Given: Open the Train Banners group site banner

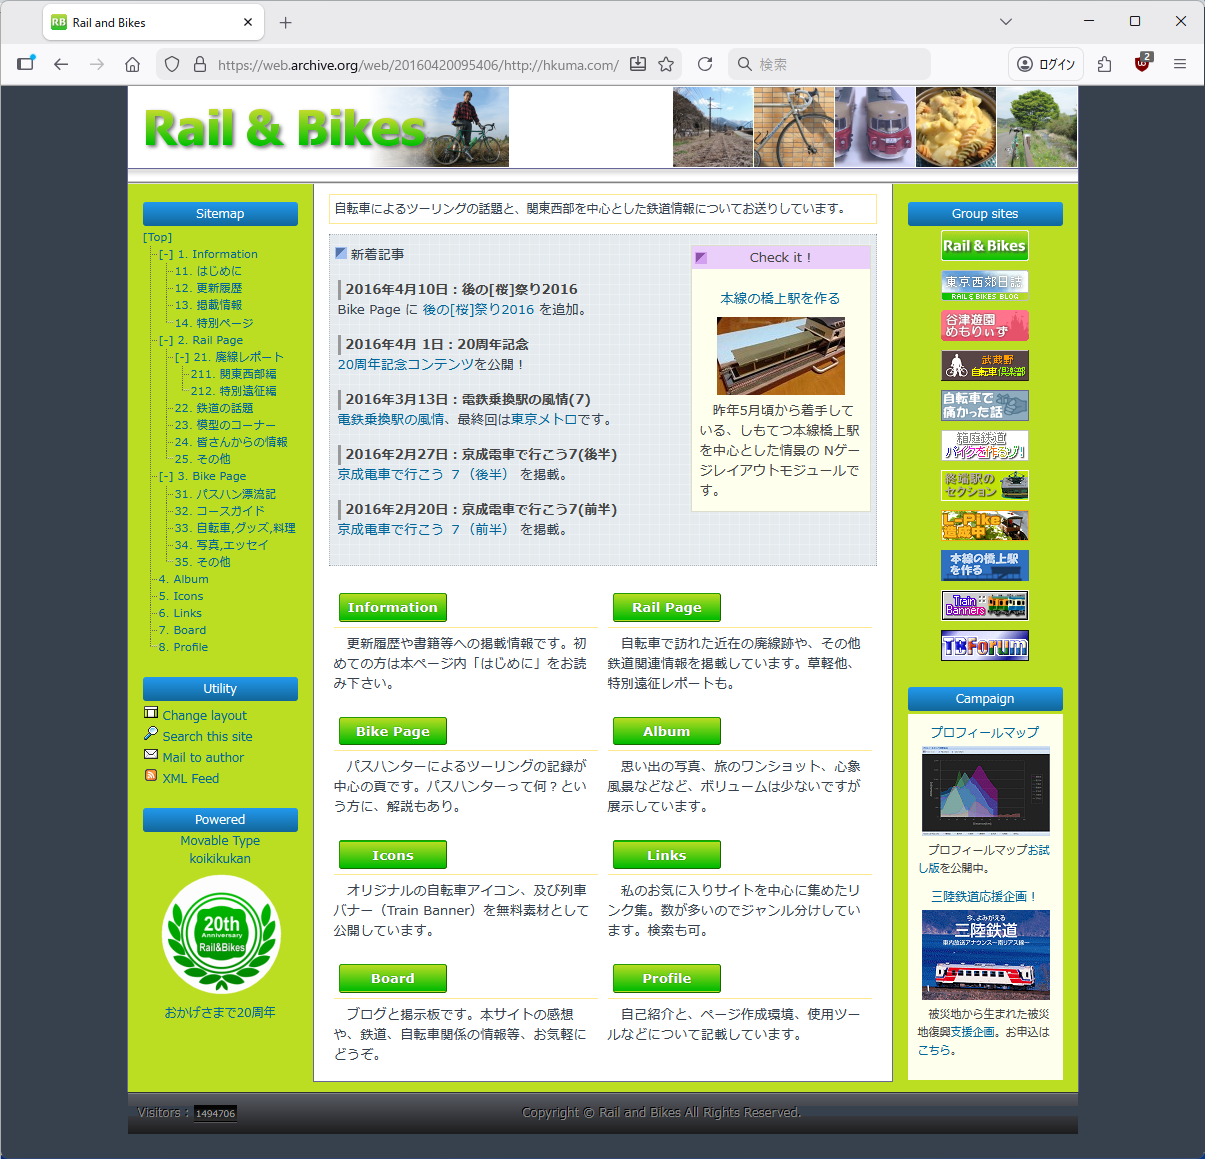Looking at the screenshot, I should [985, 605].
